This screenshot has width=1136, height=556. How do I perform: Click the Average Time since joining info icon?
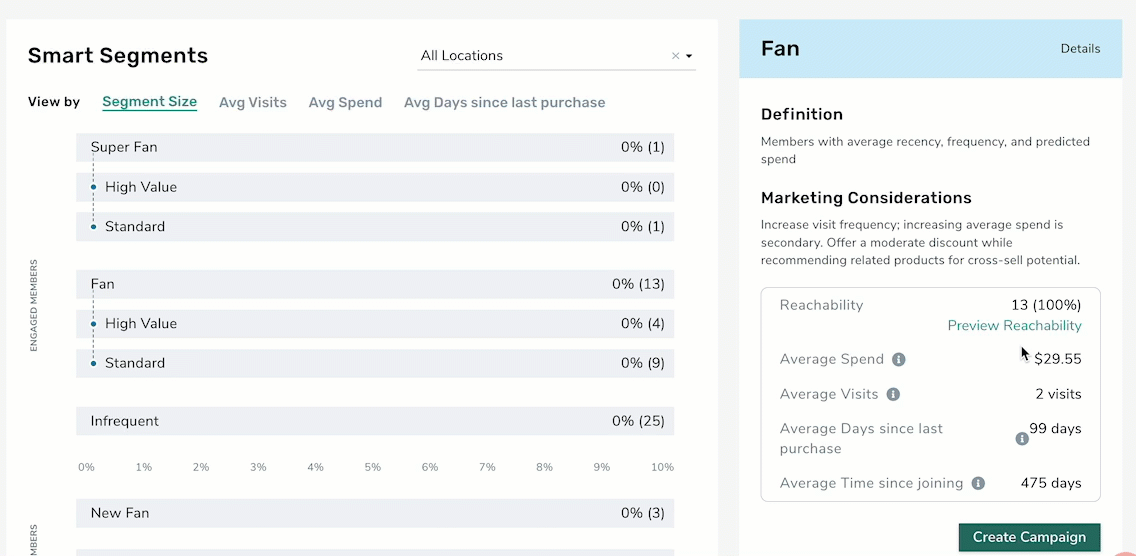pos(978,483)
